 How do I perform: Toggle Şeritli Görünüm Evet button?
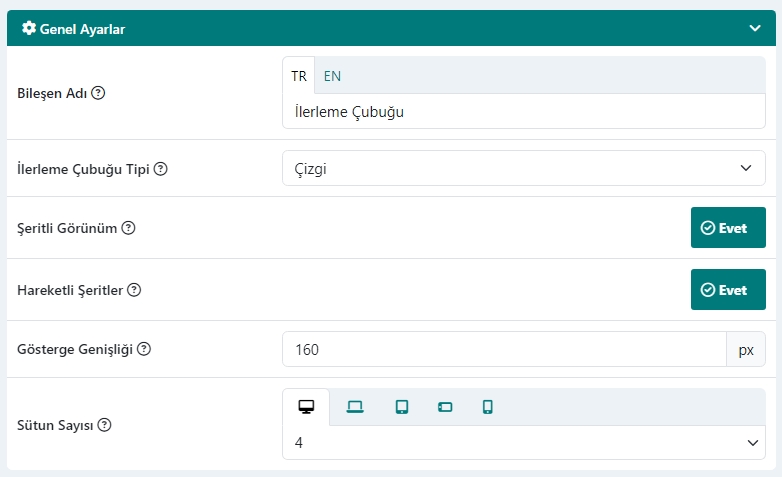click(x=728, y=228)
